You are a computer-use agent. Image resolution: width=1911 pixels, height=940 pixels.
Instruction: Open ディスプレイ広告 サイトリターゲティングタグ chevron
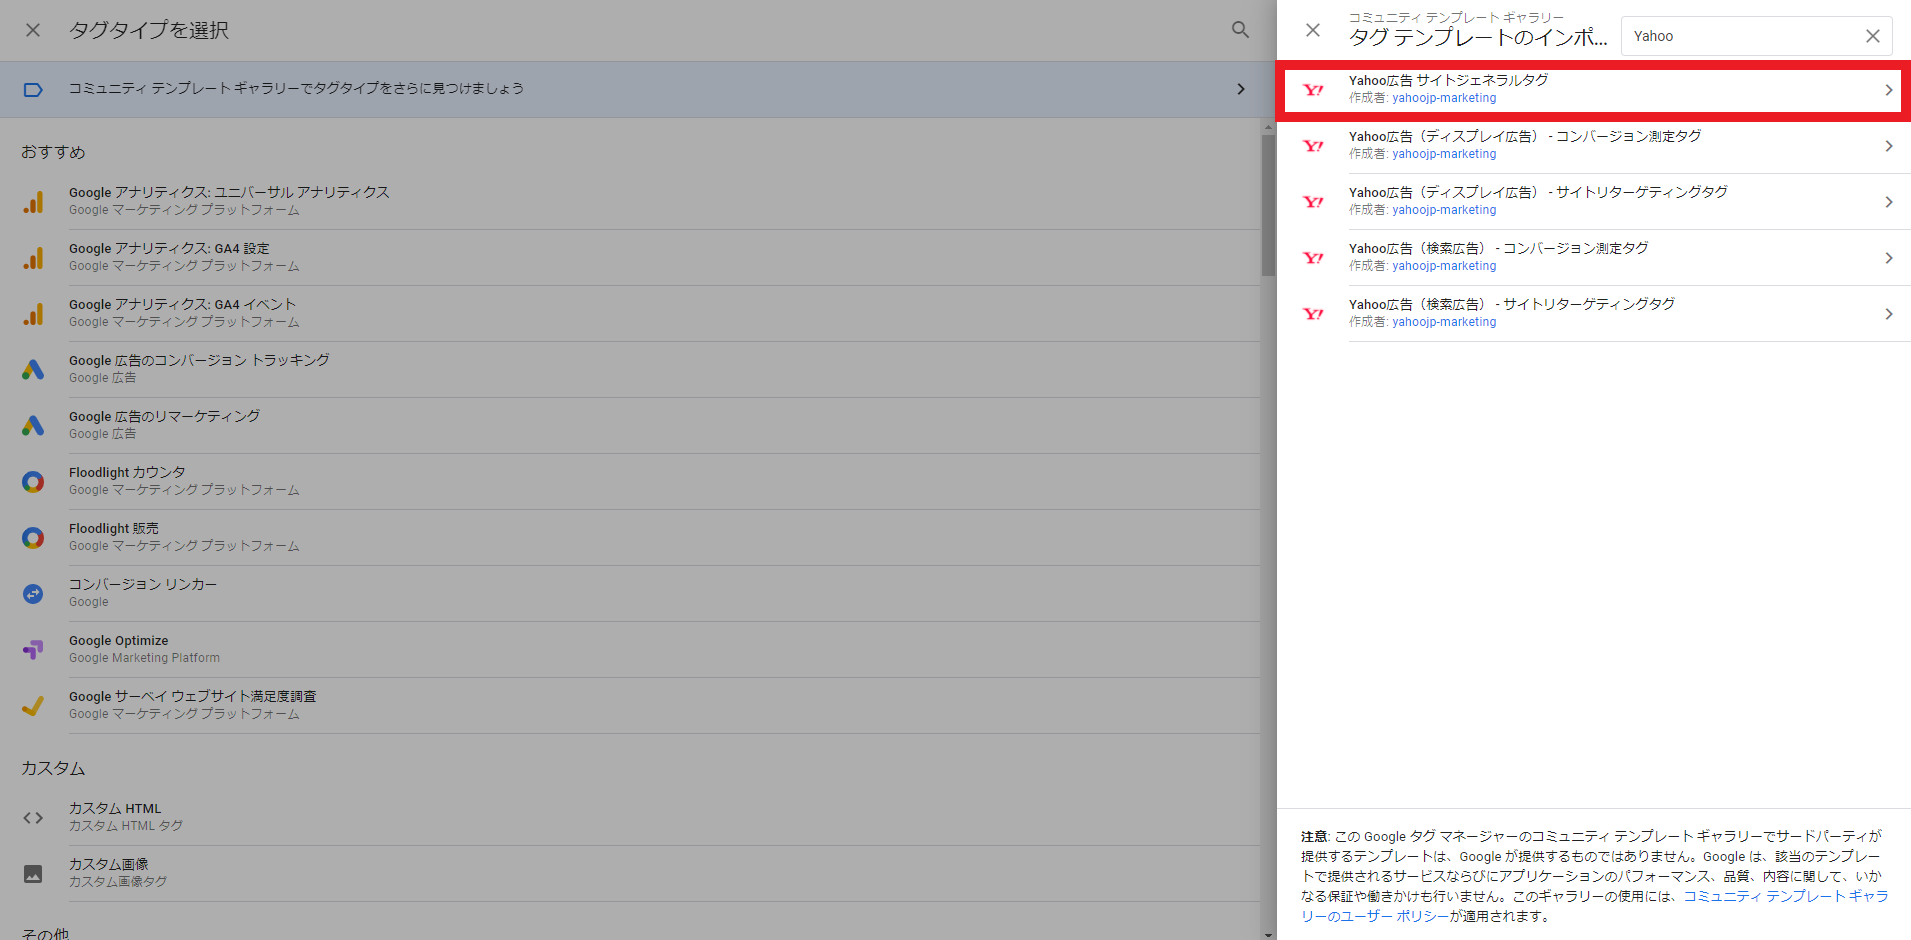(x=1889, y=202)
